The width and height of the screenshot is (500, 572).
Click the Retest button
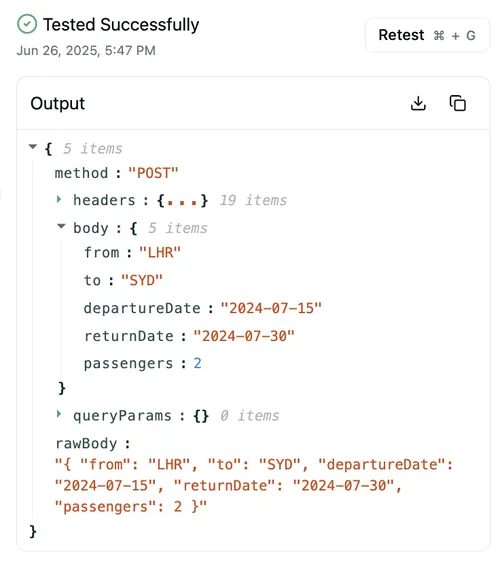427,35
